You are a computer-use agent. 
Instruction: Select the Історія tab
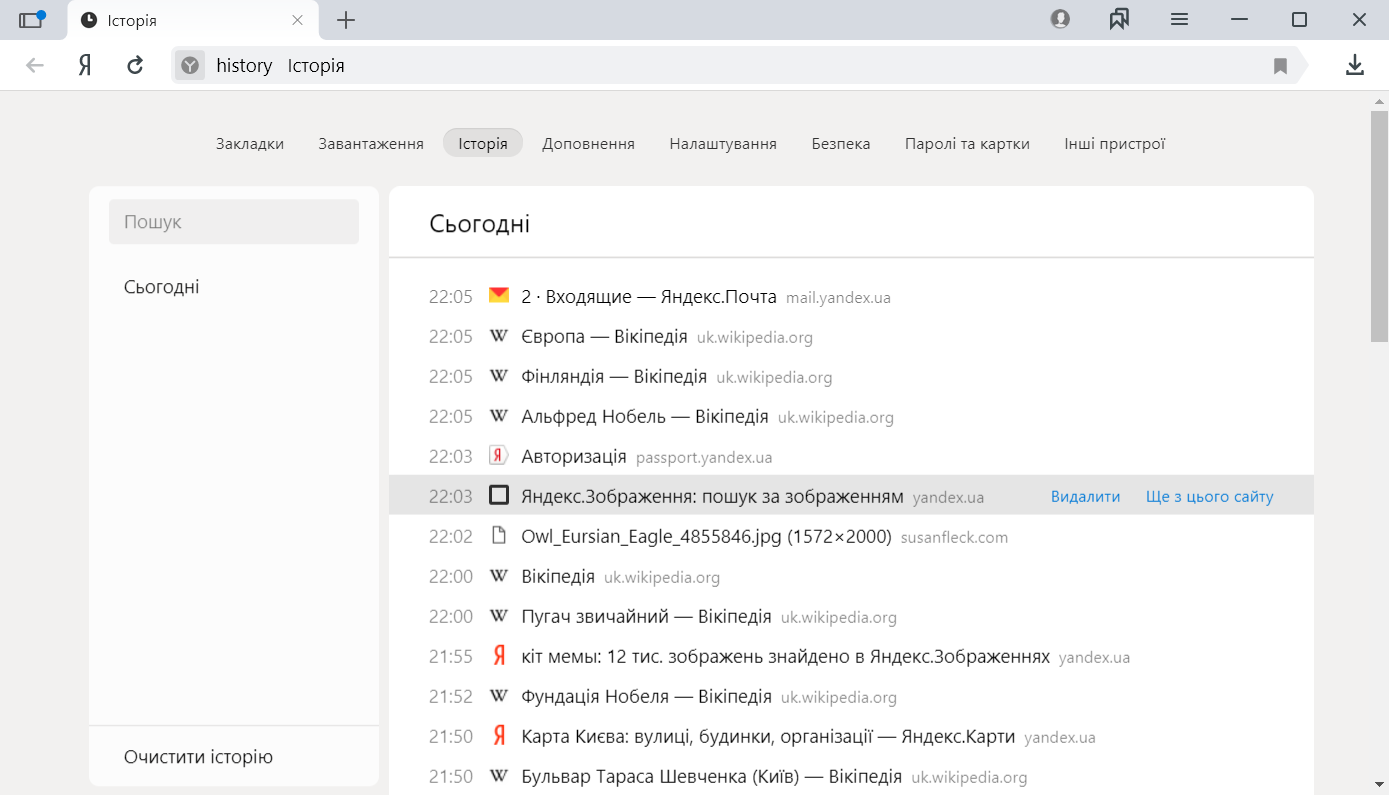[x=483, y=143]
